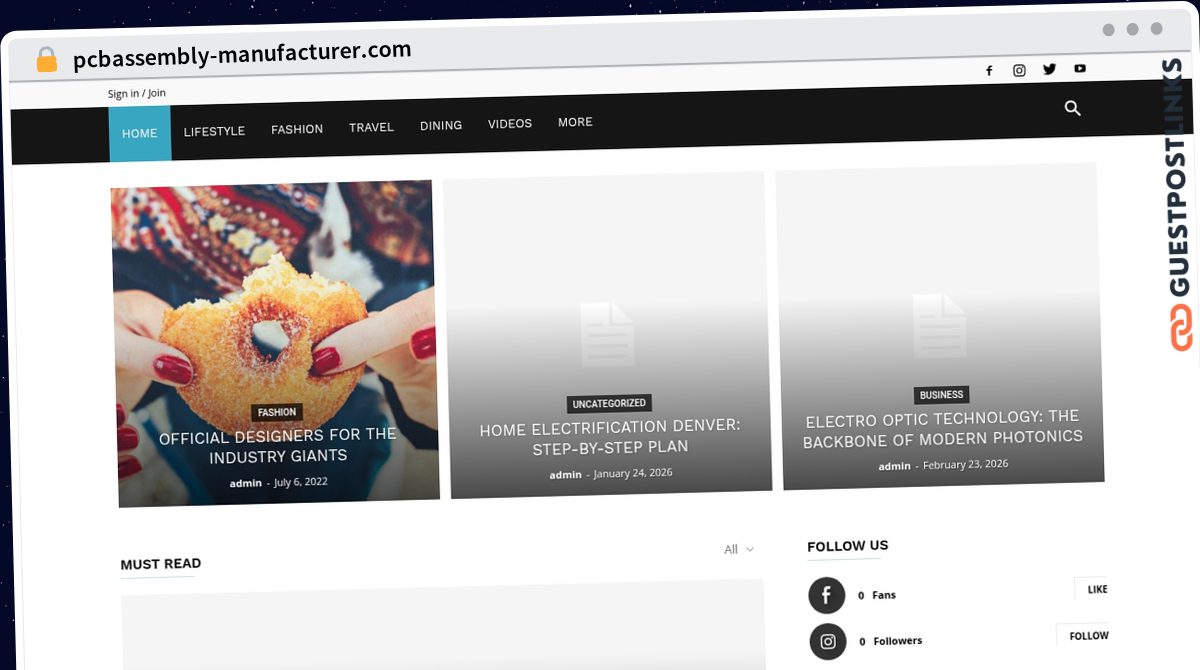Open the Lifestyle menu item
The width and height of the screenshot is (1200, 670).
pos(214,131)
